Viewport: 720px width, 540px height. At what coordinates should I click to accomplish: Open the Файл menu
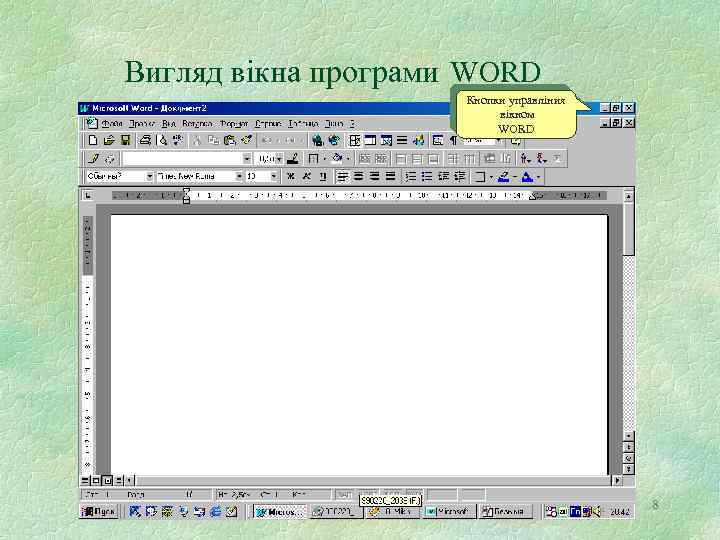click(112, 124)
